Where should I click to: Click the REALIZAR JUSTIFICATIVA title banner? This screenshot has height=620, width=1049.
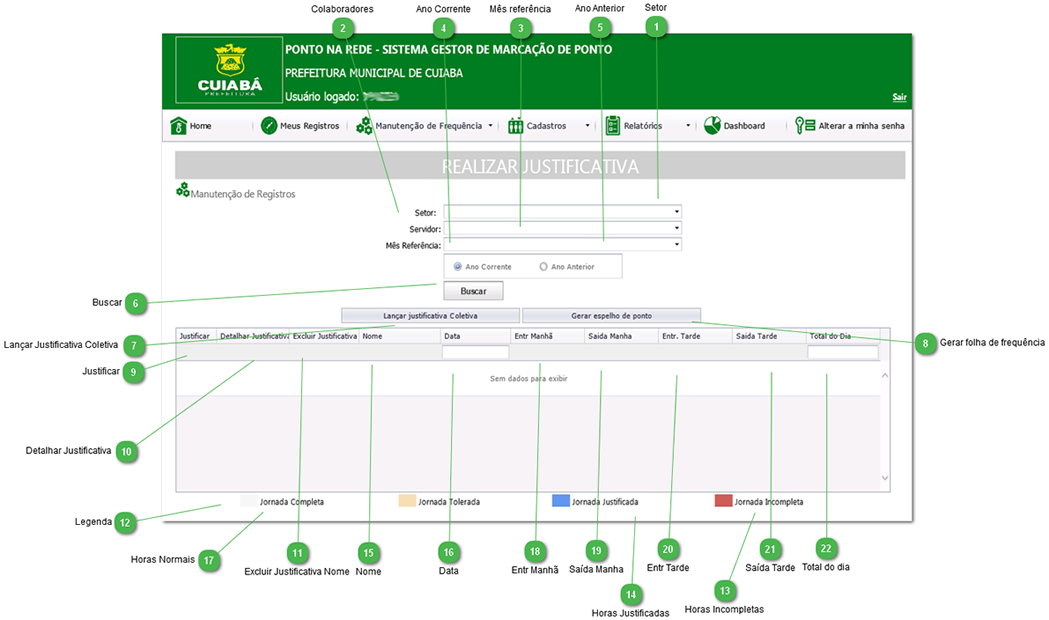point(540,165)
